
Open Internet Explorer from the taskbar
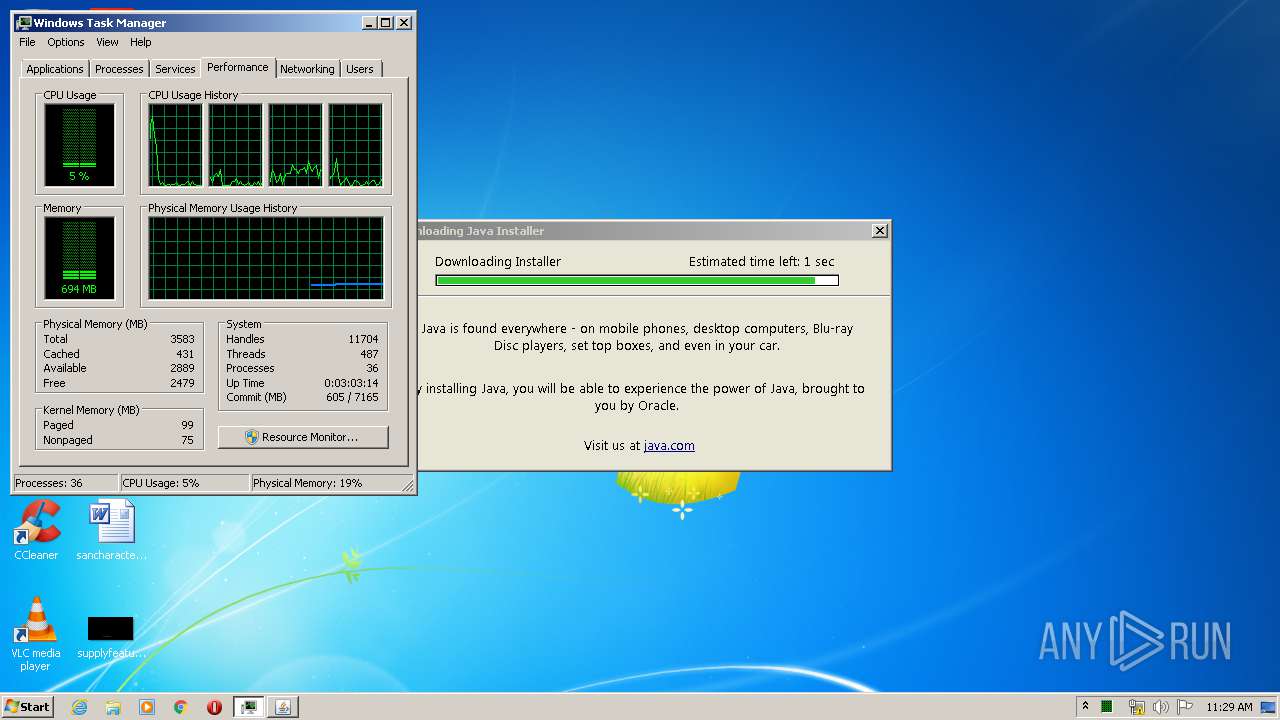tap(80, 707)
